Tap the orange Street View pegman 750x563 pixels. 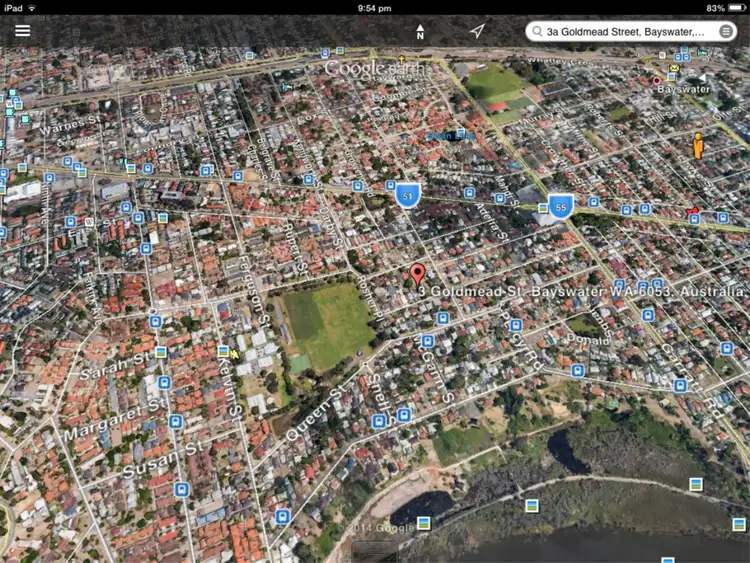(699, 146)
